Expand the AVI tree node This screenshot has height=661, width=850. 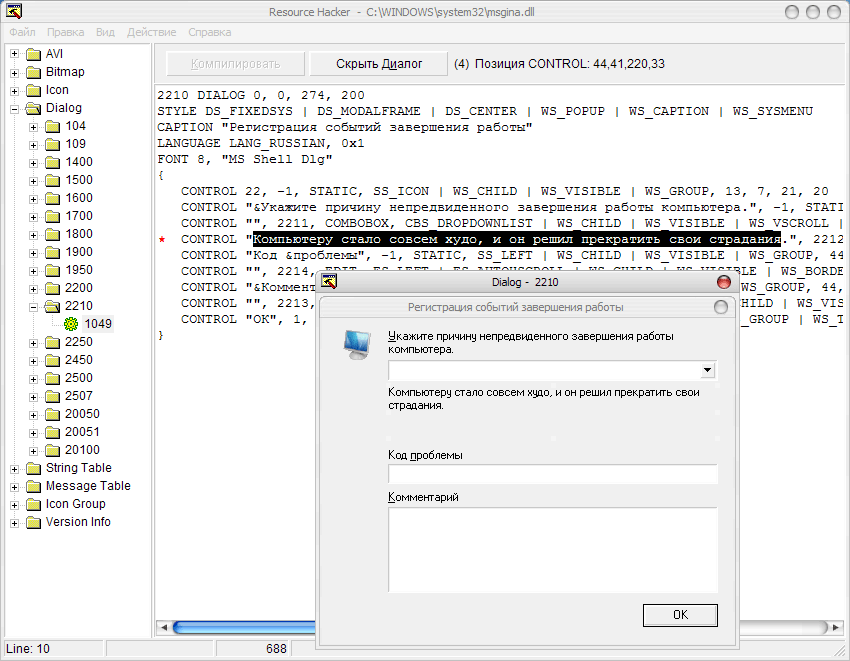15,54
